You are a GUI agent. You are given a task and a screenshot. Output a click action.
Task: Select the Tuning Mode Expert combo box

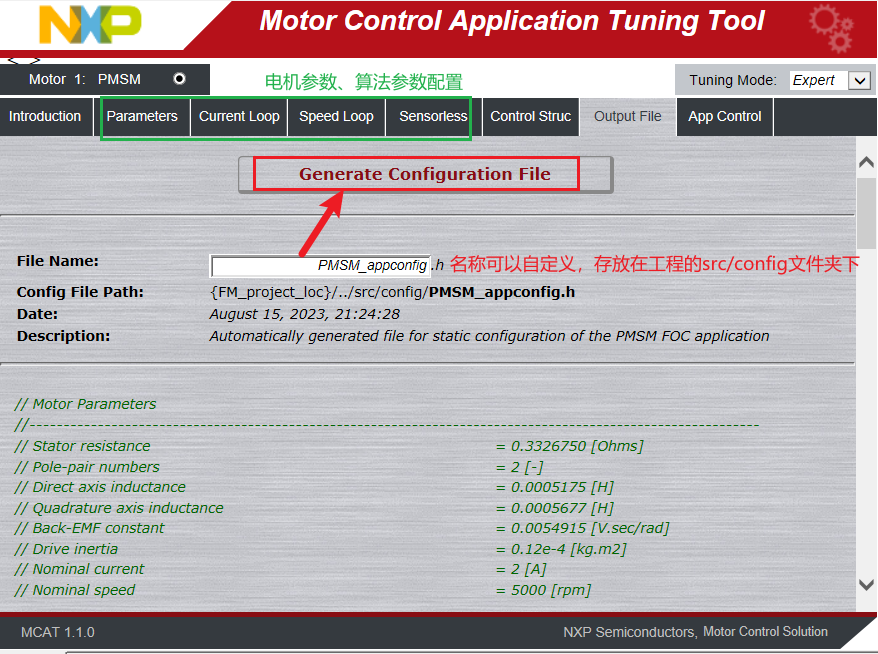[x=830, y=81]
